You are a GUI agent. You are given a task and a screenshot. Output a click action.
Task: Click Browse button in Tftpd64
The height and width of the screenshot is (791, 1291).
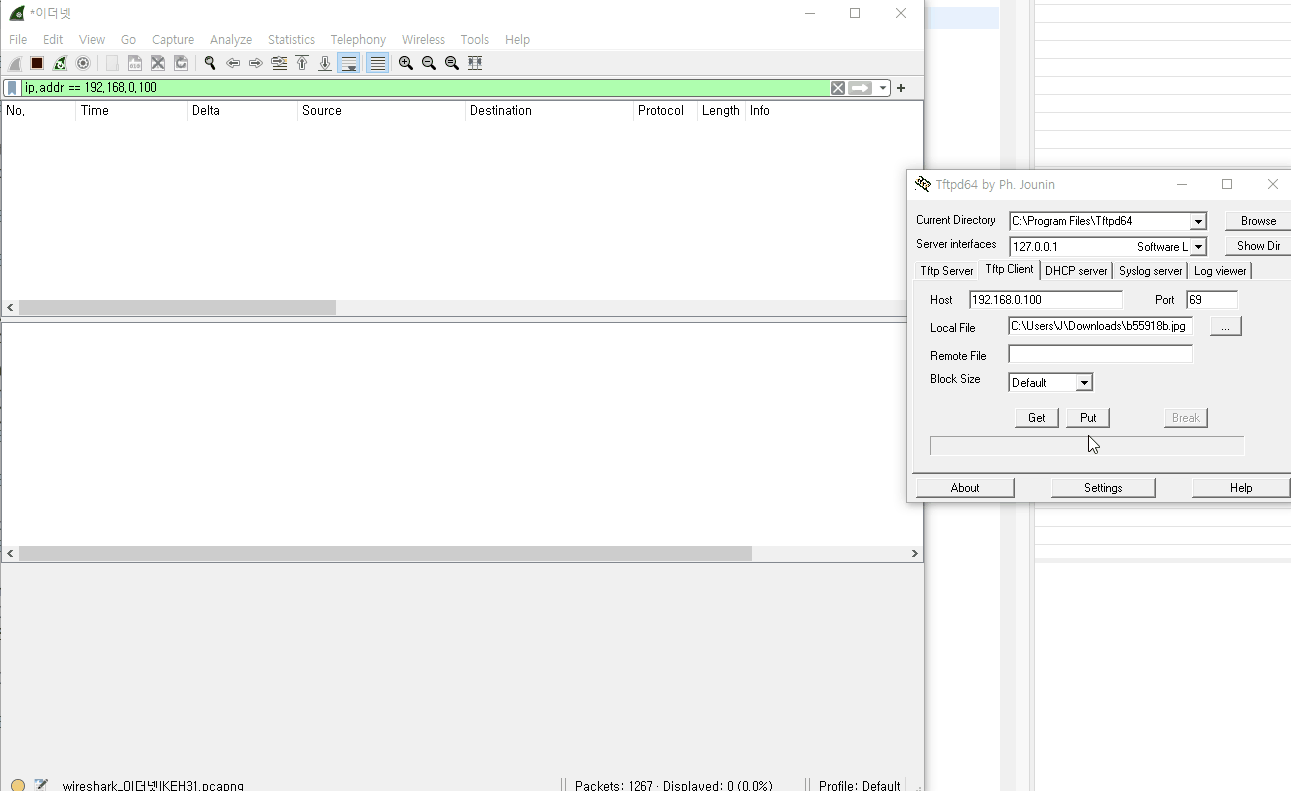[x=1258, y=221]
